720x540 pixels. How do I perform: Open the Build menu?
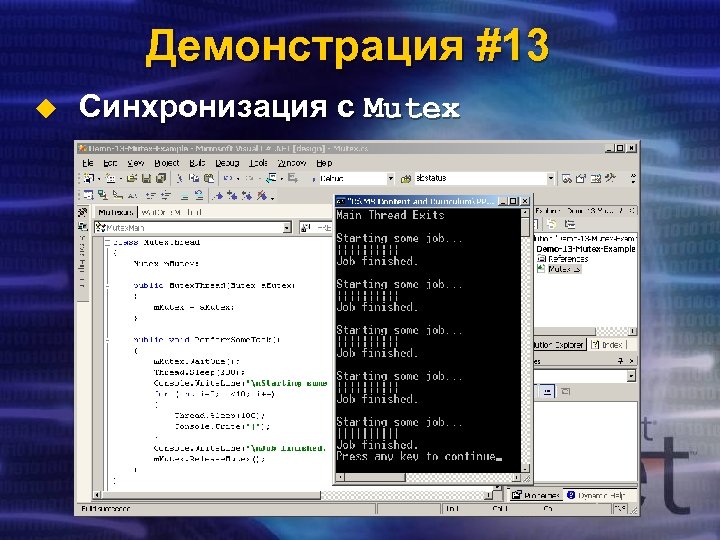(197, 163)
